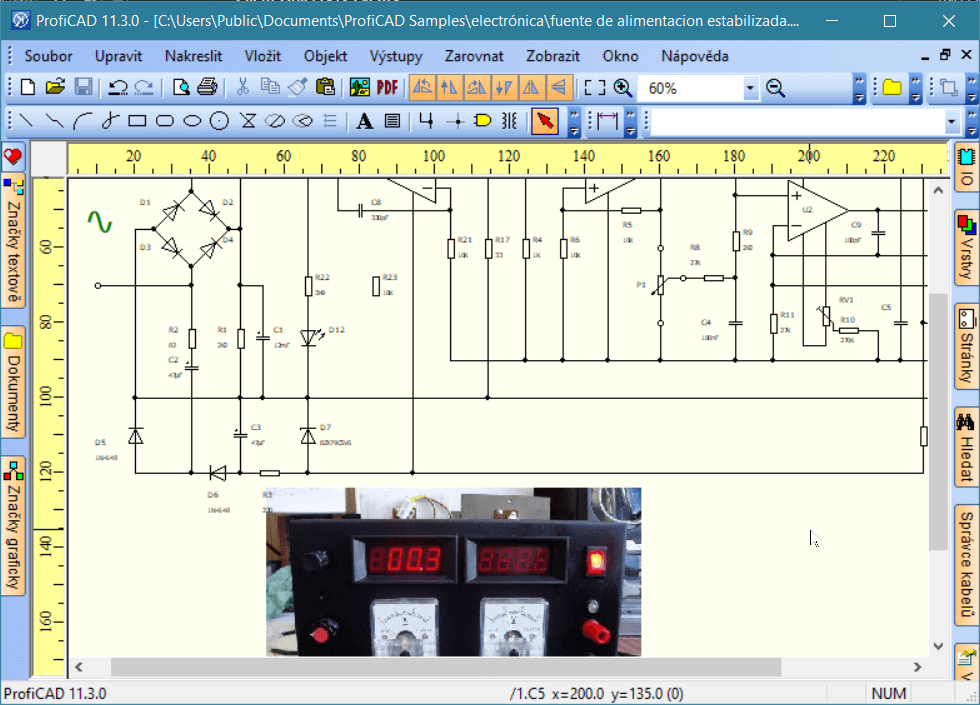
Task: Create a new document with the blank page icon
Action: pos(28,88)
